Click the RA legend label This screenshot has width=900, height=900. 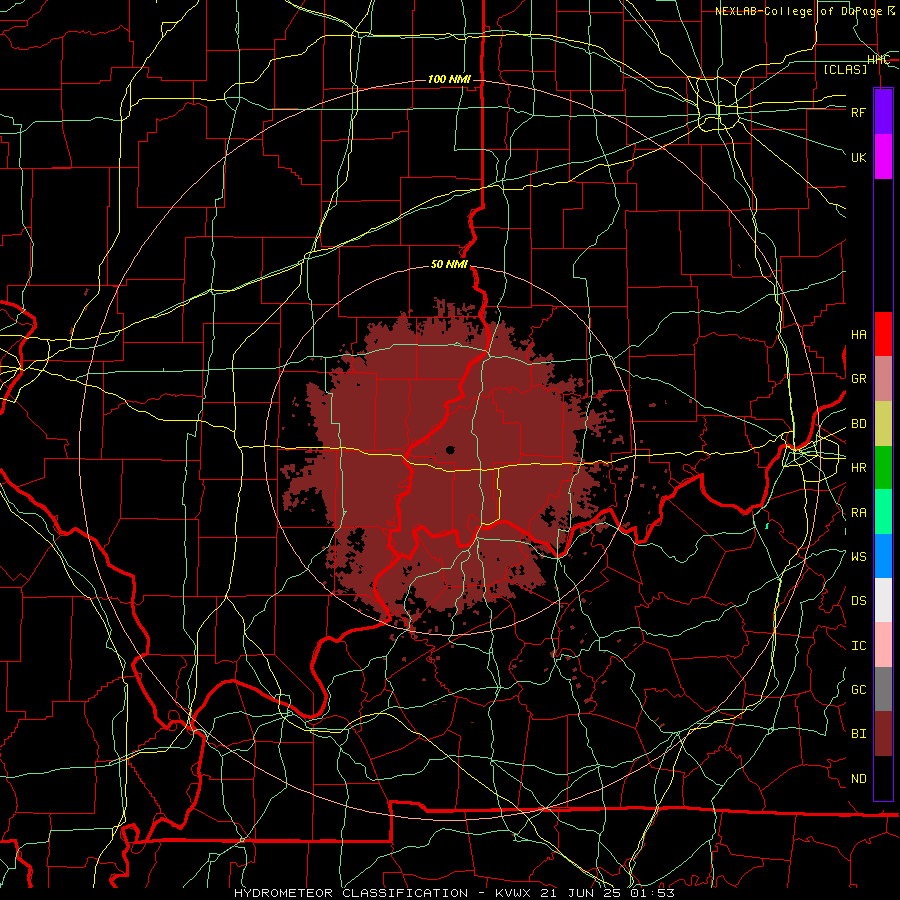(859, 513)
